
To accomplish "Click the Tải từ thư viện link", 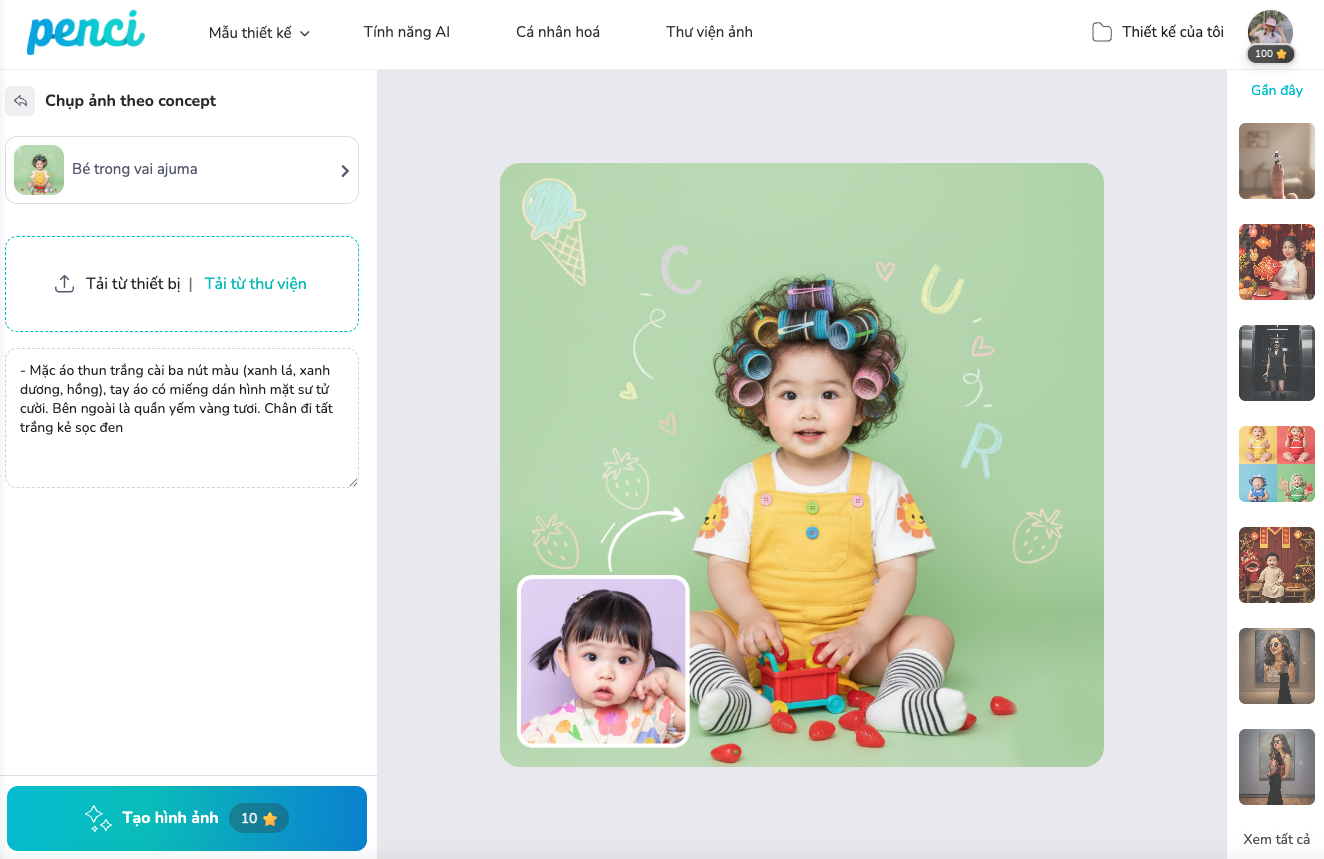I will 255,284.
